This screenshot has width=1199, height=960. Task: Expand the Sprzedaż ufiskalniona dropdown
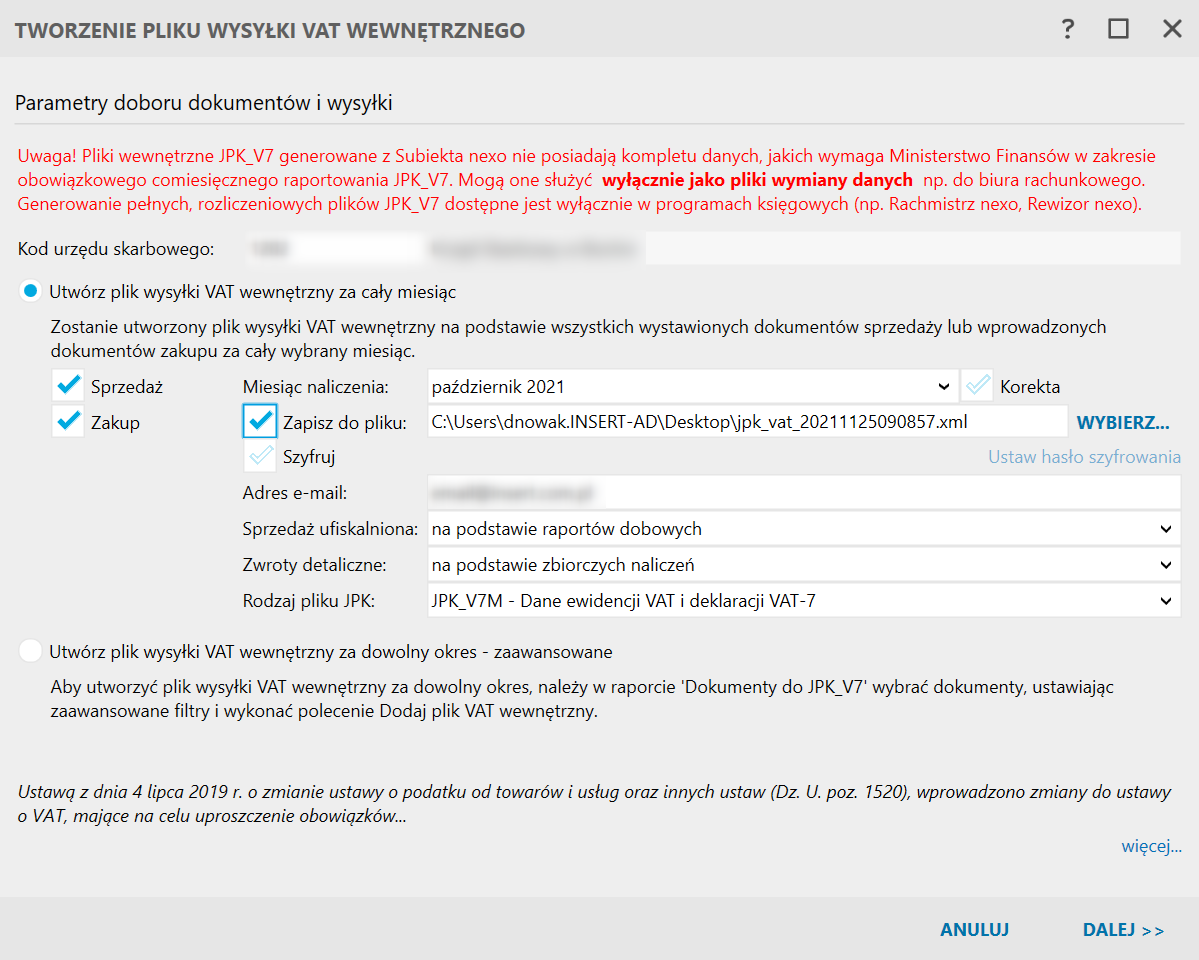tap(803, 529)
